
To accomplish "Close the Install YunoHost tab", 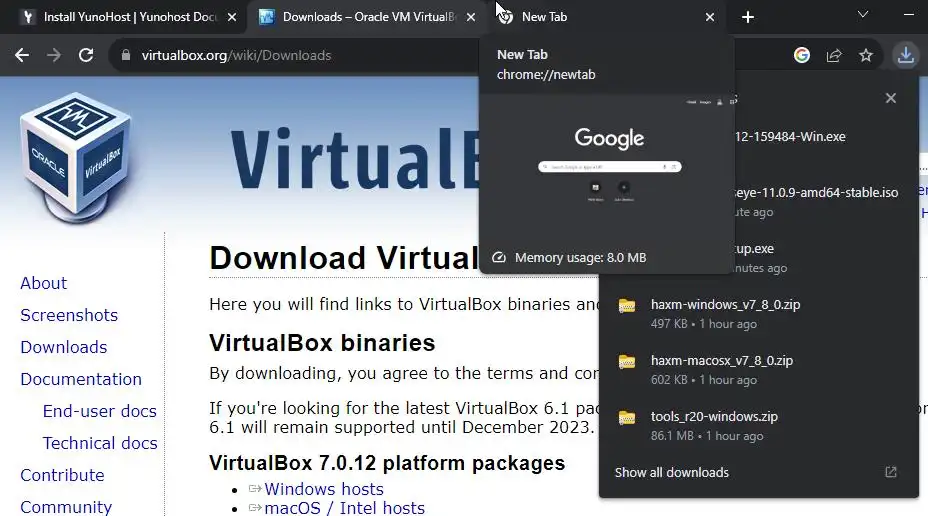I will [x=232, y=17].
